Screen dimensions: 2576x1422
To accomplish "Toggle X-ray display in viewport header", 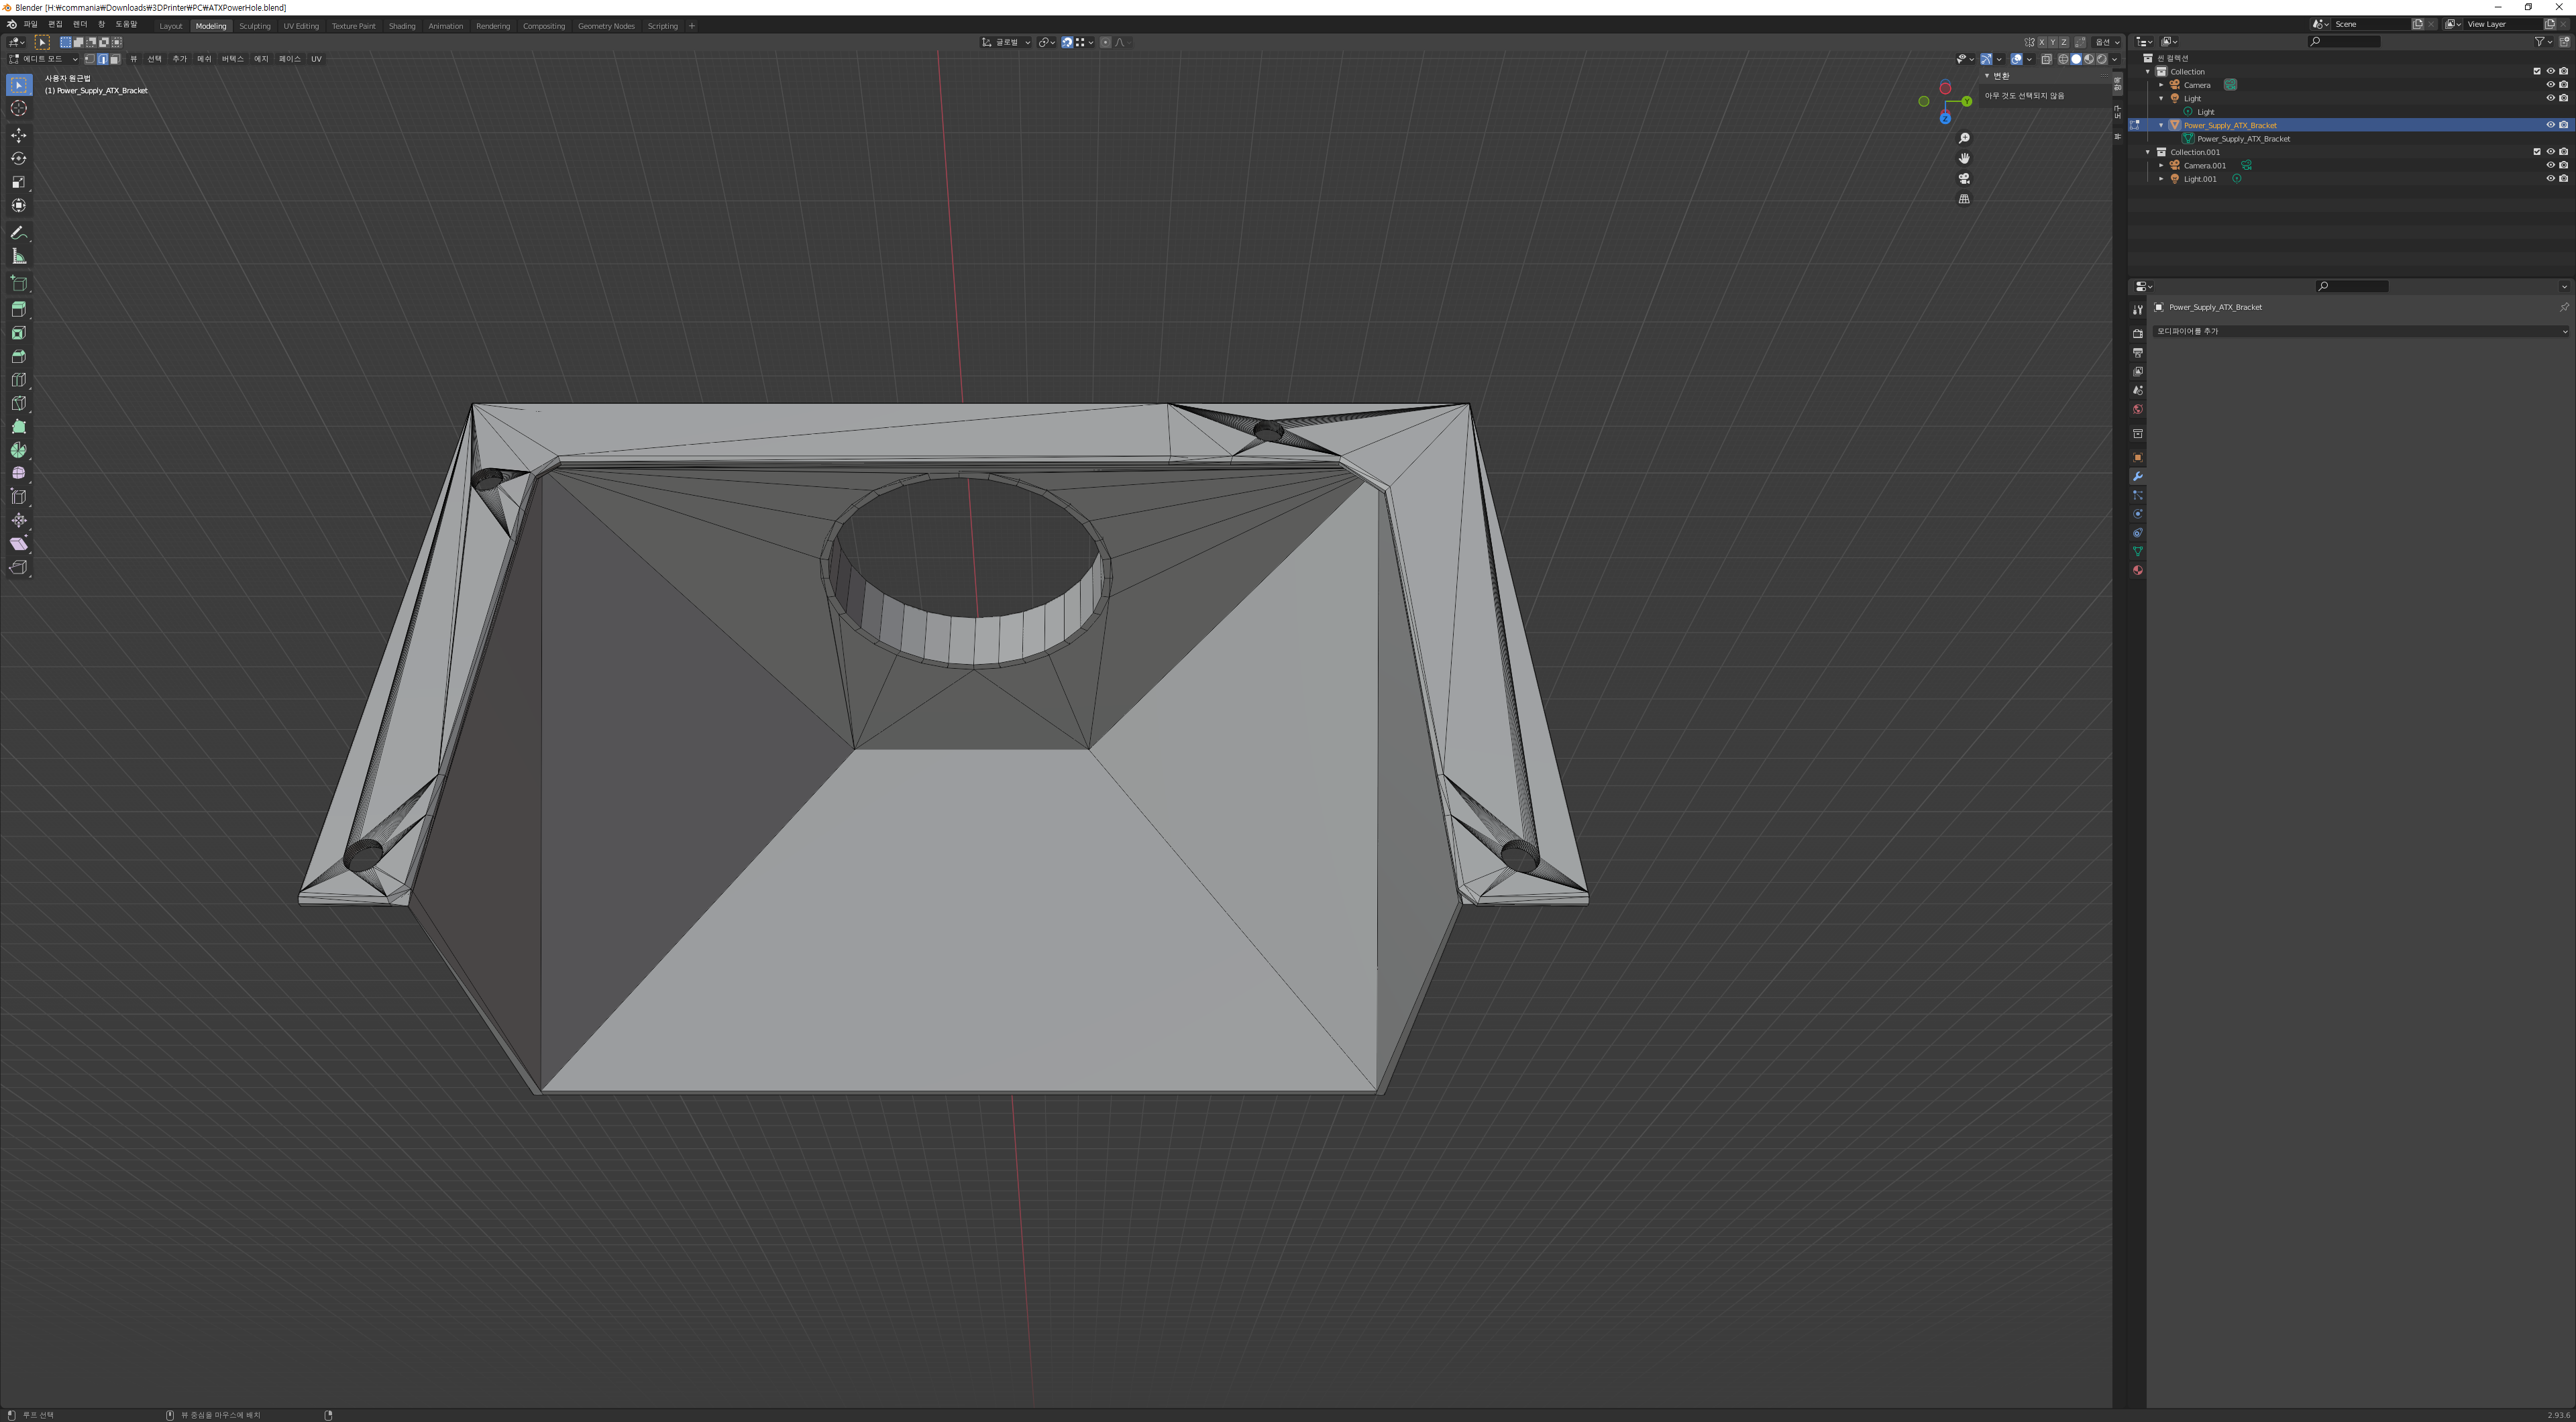I will [x=2046, y=59].
